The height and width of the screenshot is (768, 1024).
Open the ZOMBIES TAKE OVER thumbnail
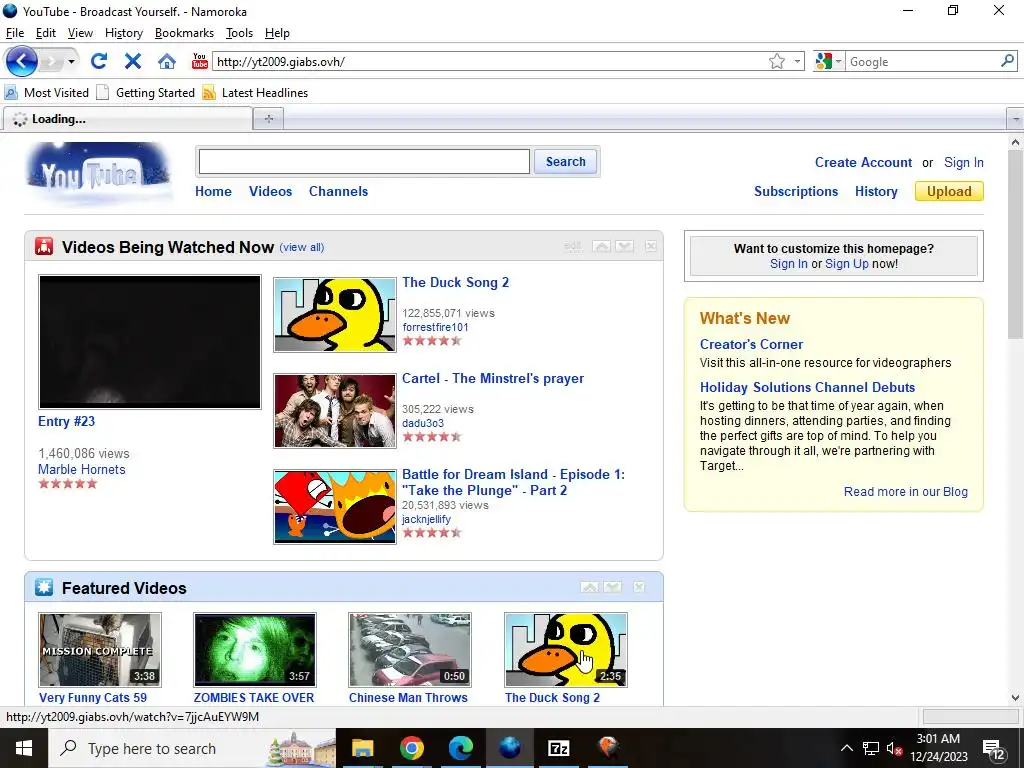[x=255, y=650]
